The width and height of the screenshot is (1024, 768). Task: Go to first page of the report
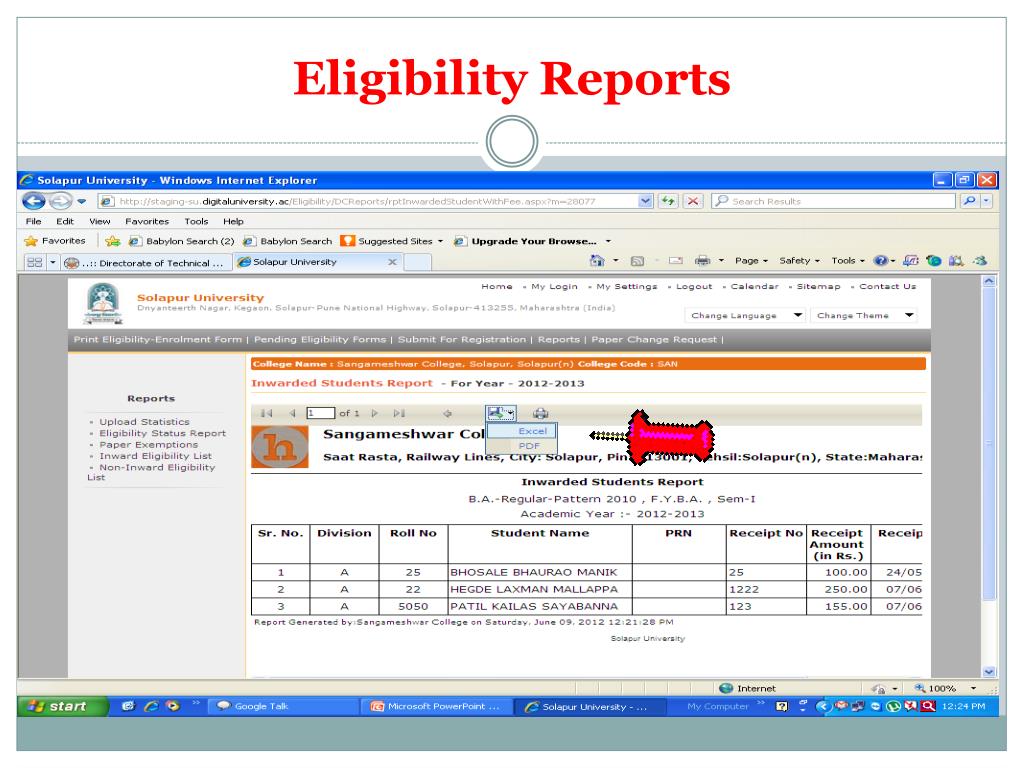266,413
